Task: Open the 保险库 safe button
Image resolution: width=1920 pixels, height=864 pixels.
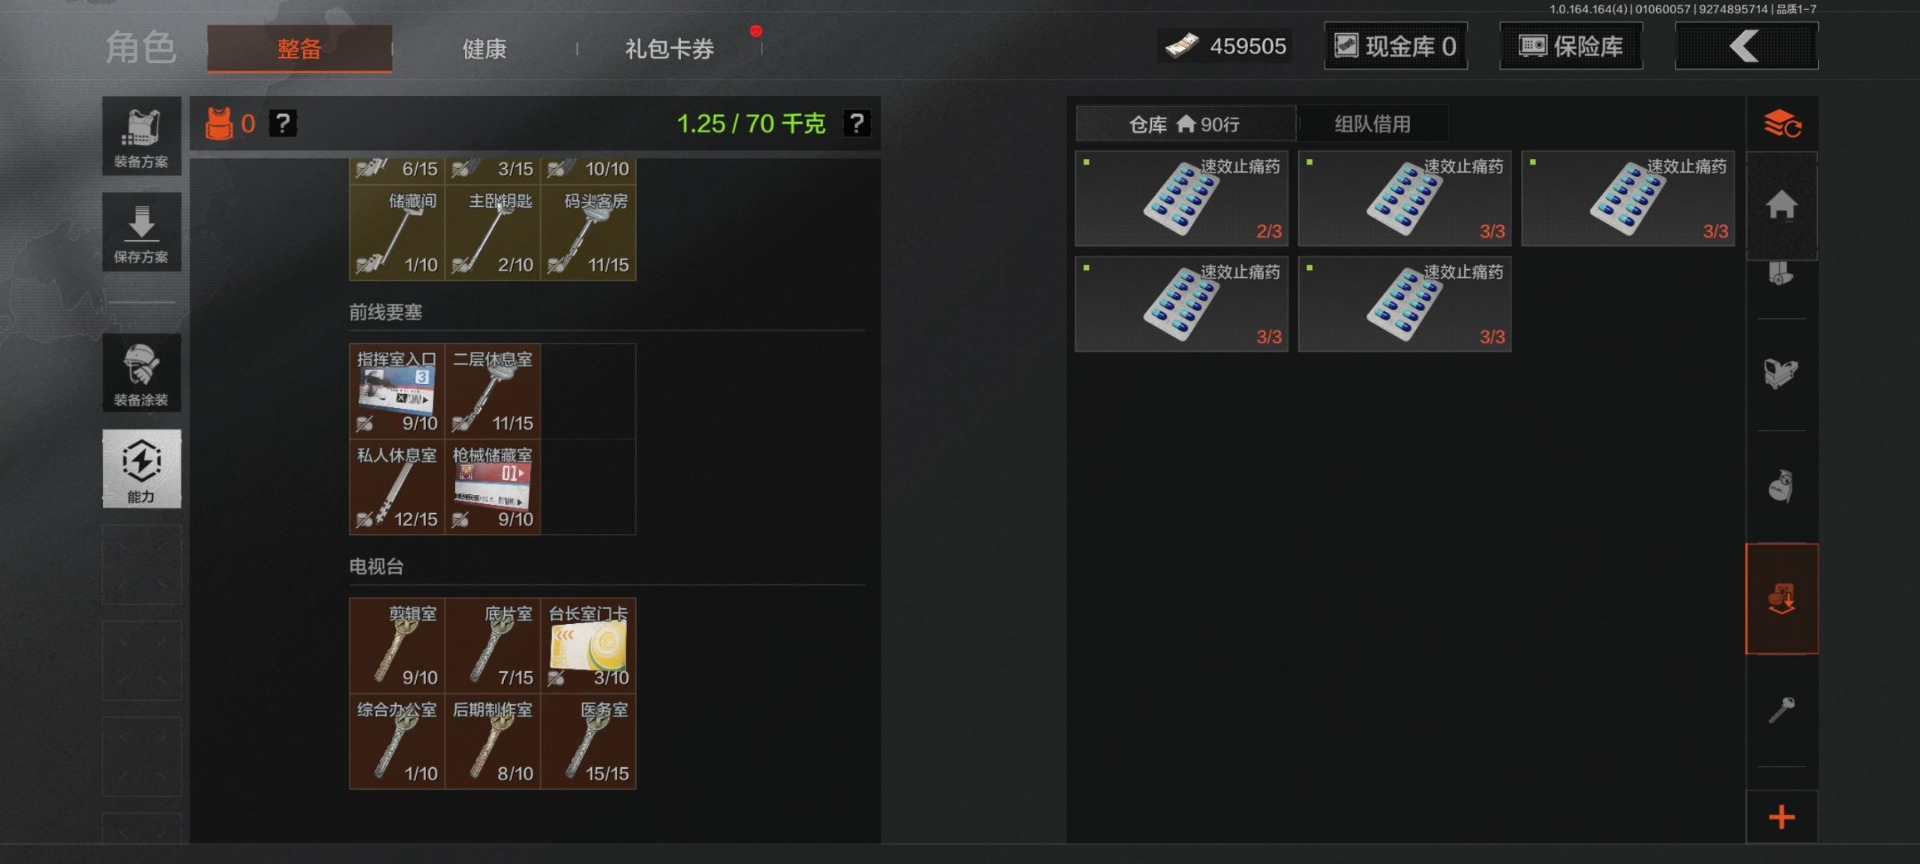Action: pyautogui.click(x=1571, y=46)
